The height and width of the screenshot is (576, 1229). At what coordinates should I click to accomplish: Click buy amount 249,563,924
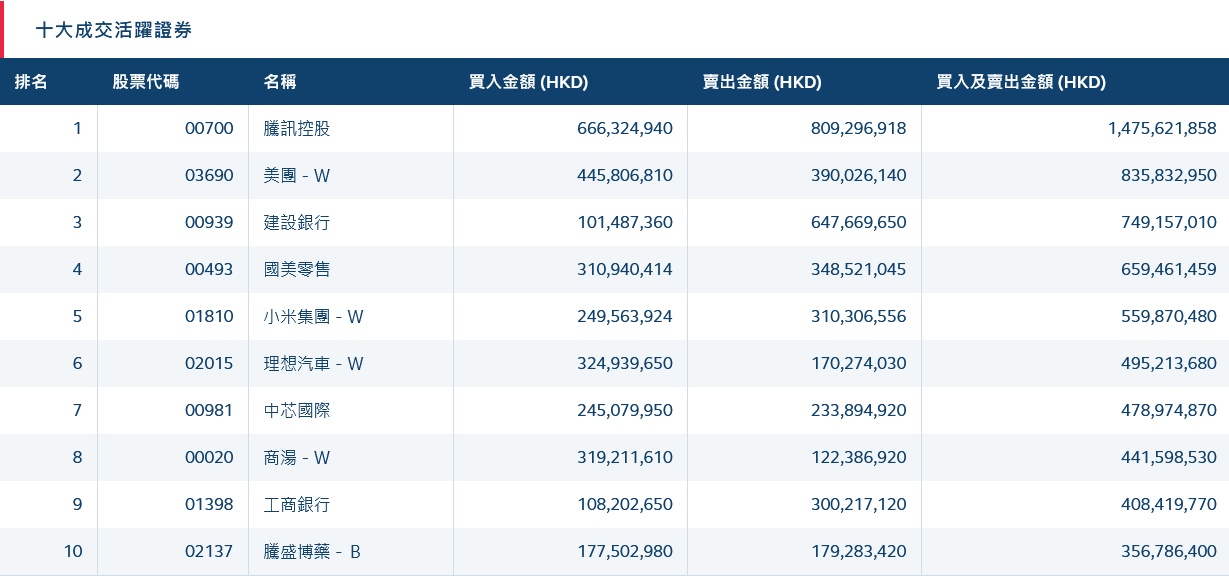[x=625, y=316]
